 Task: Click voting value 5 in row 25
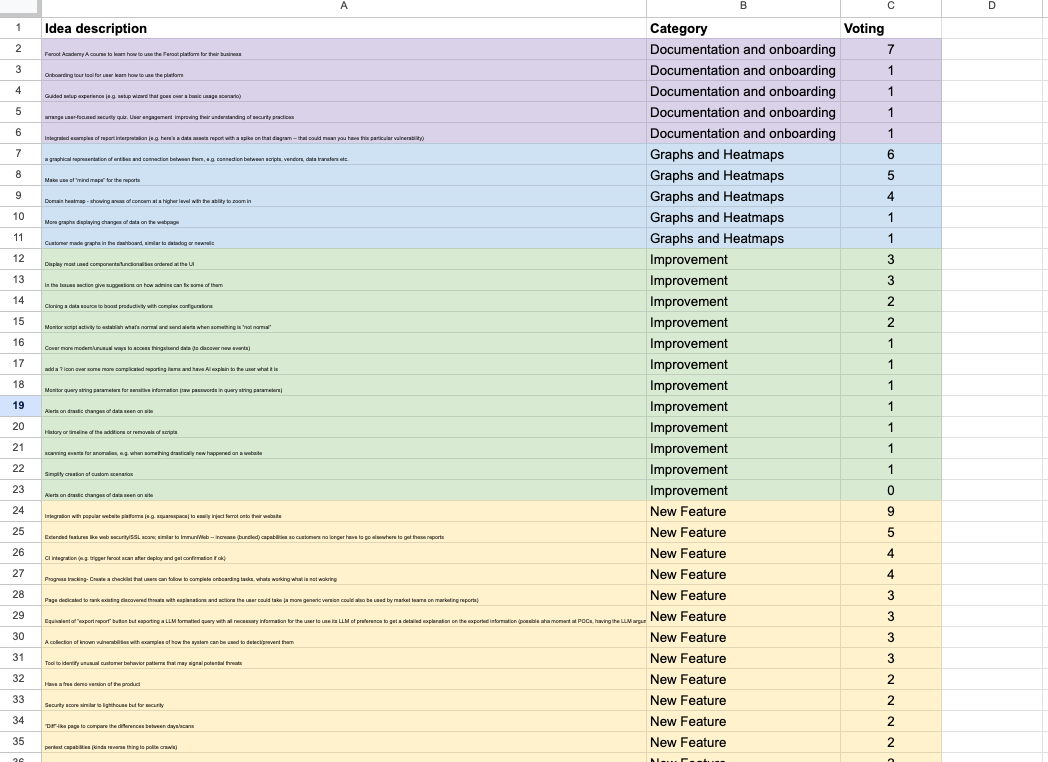pos(891,532)
